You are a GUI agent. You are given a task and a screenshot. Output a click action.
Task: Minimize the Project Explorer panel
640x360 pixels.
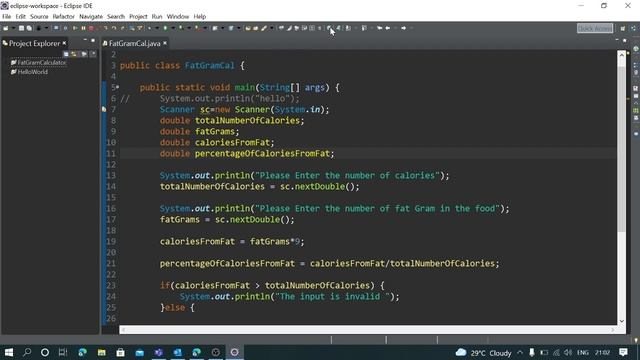[85, 40]
